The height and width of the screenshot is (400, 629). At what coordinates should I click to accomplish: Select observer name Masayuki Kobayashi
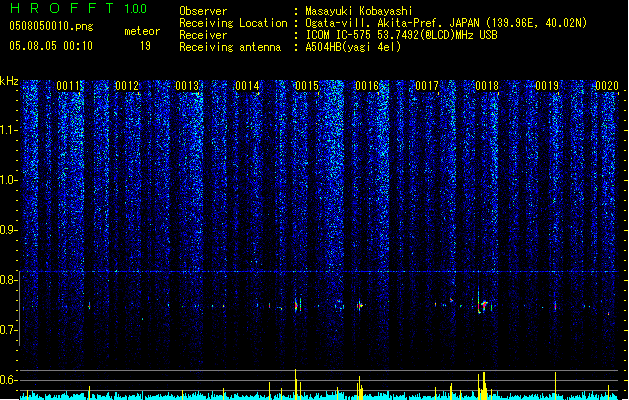(359, 11)
